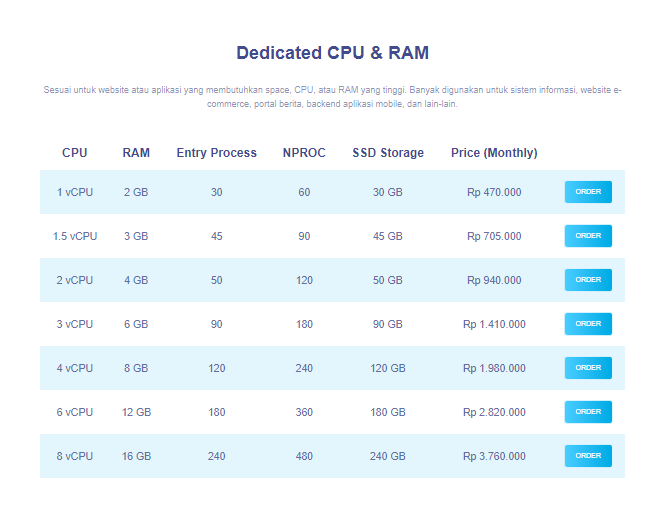Click the RAM column header
661x508 pixels.
coord(136,153)
